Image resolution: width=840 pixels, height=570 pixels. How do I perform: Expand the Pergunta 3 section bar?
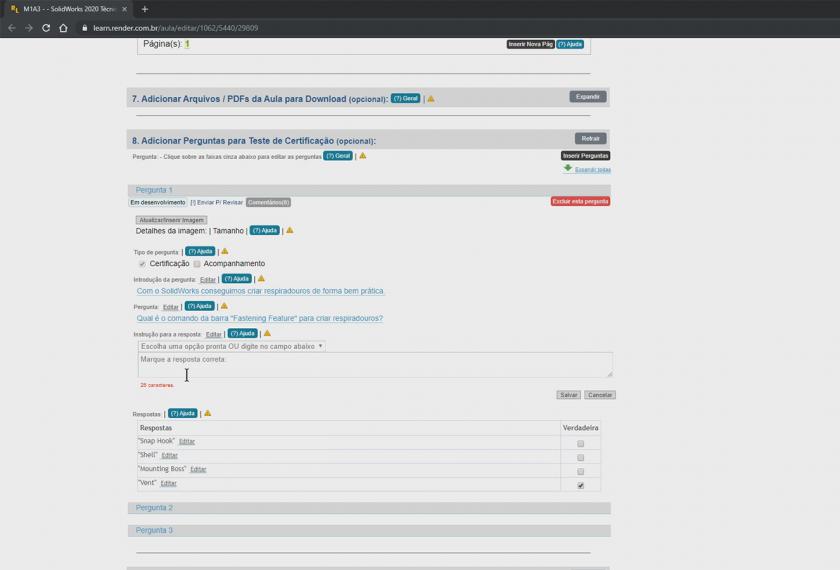(x=368, y=530)
